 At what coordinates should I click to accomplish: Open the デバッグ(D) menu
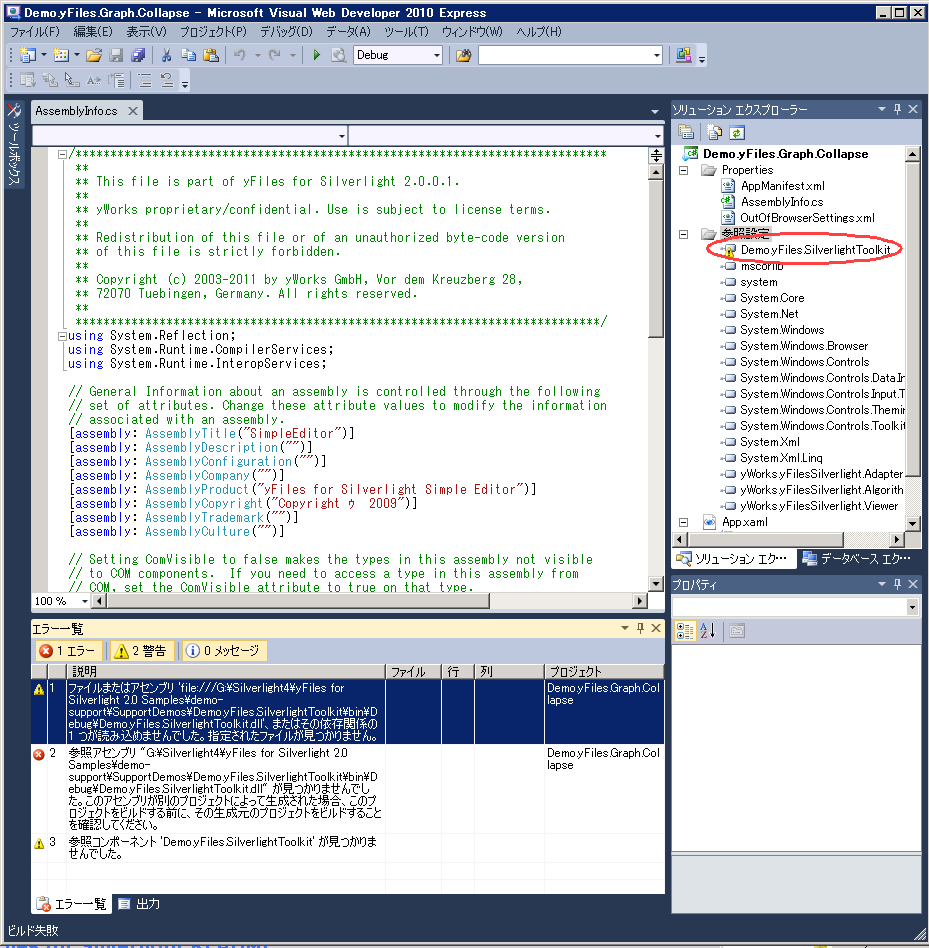tap(286, 31)
